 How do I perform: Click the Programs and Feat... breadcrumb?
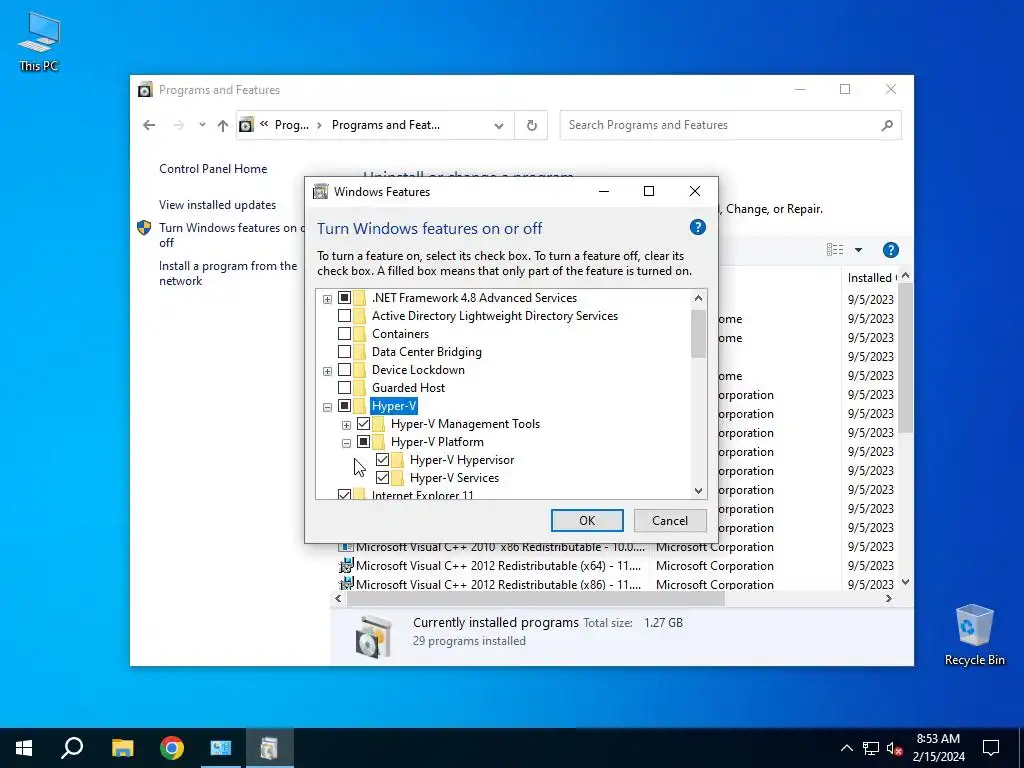[x=385, y=125]
